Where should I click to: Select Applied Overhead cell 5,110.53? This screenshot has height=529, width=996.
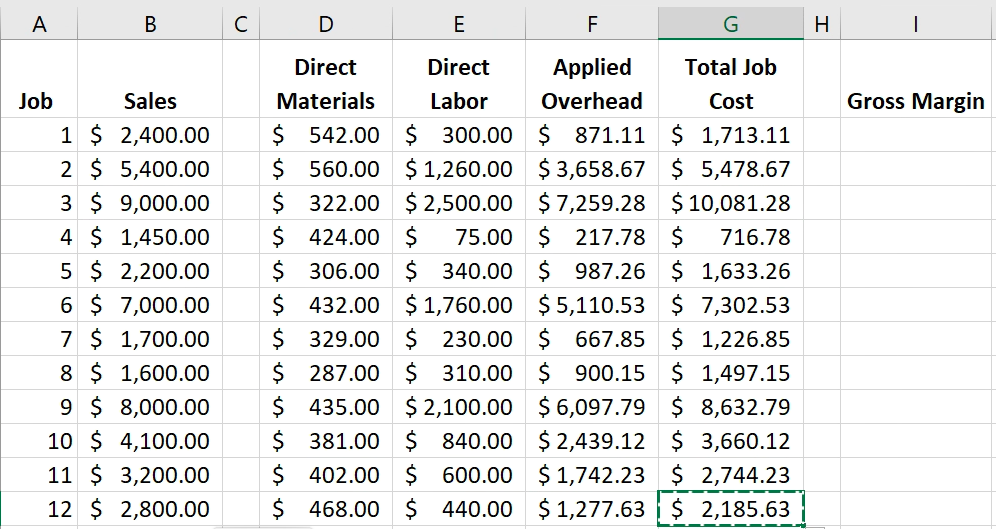[x=592, y=305]
